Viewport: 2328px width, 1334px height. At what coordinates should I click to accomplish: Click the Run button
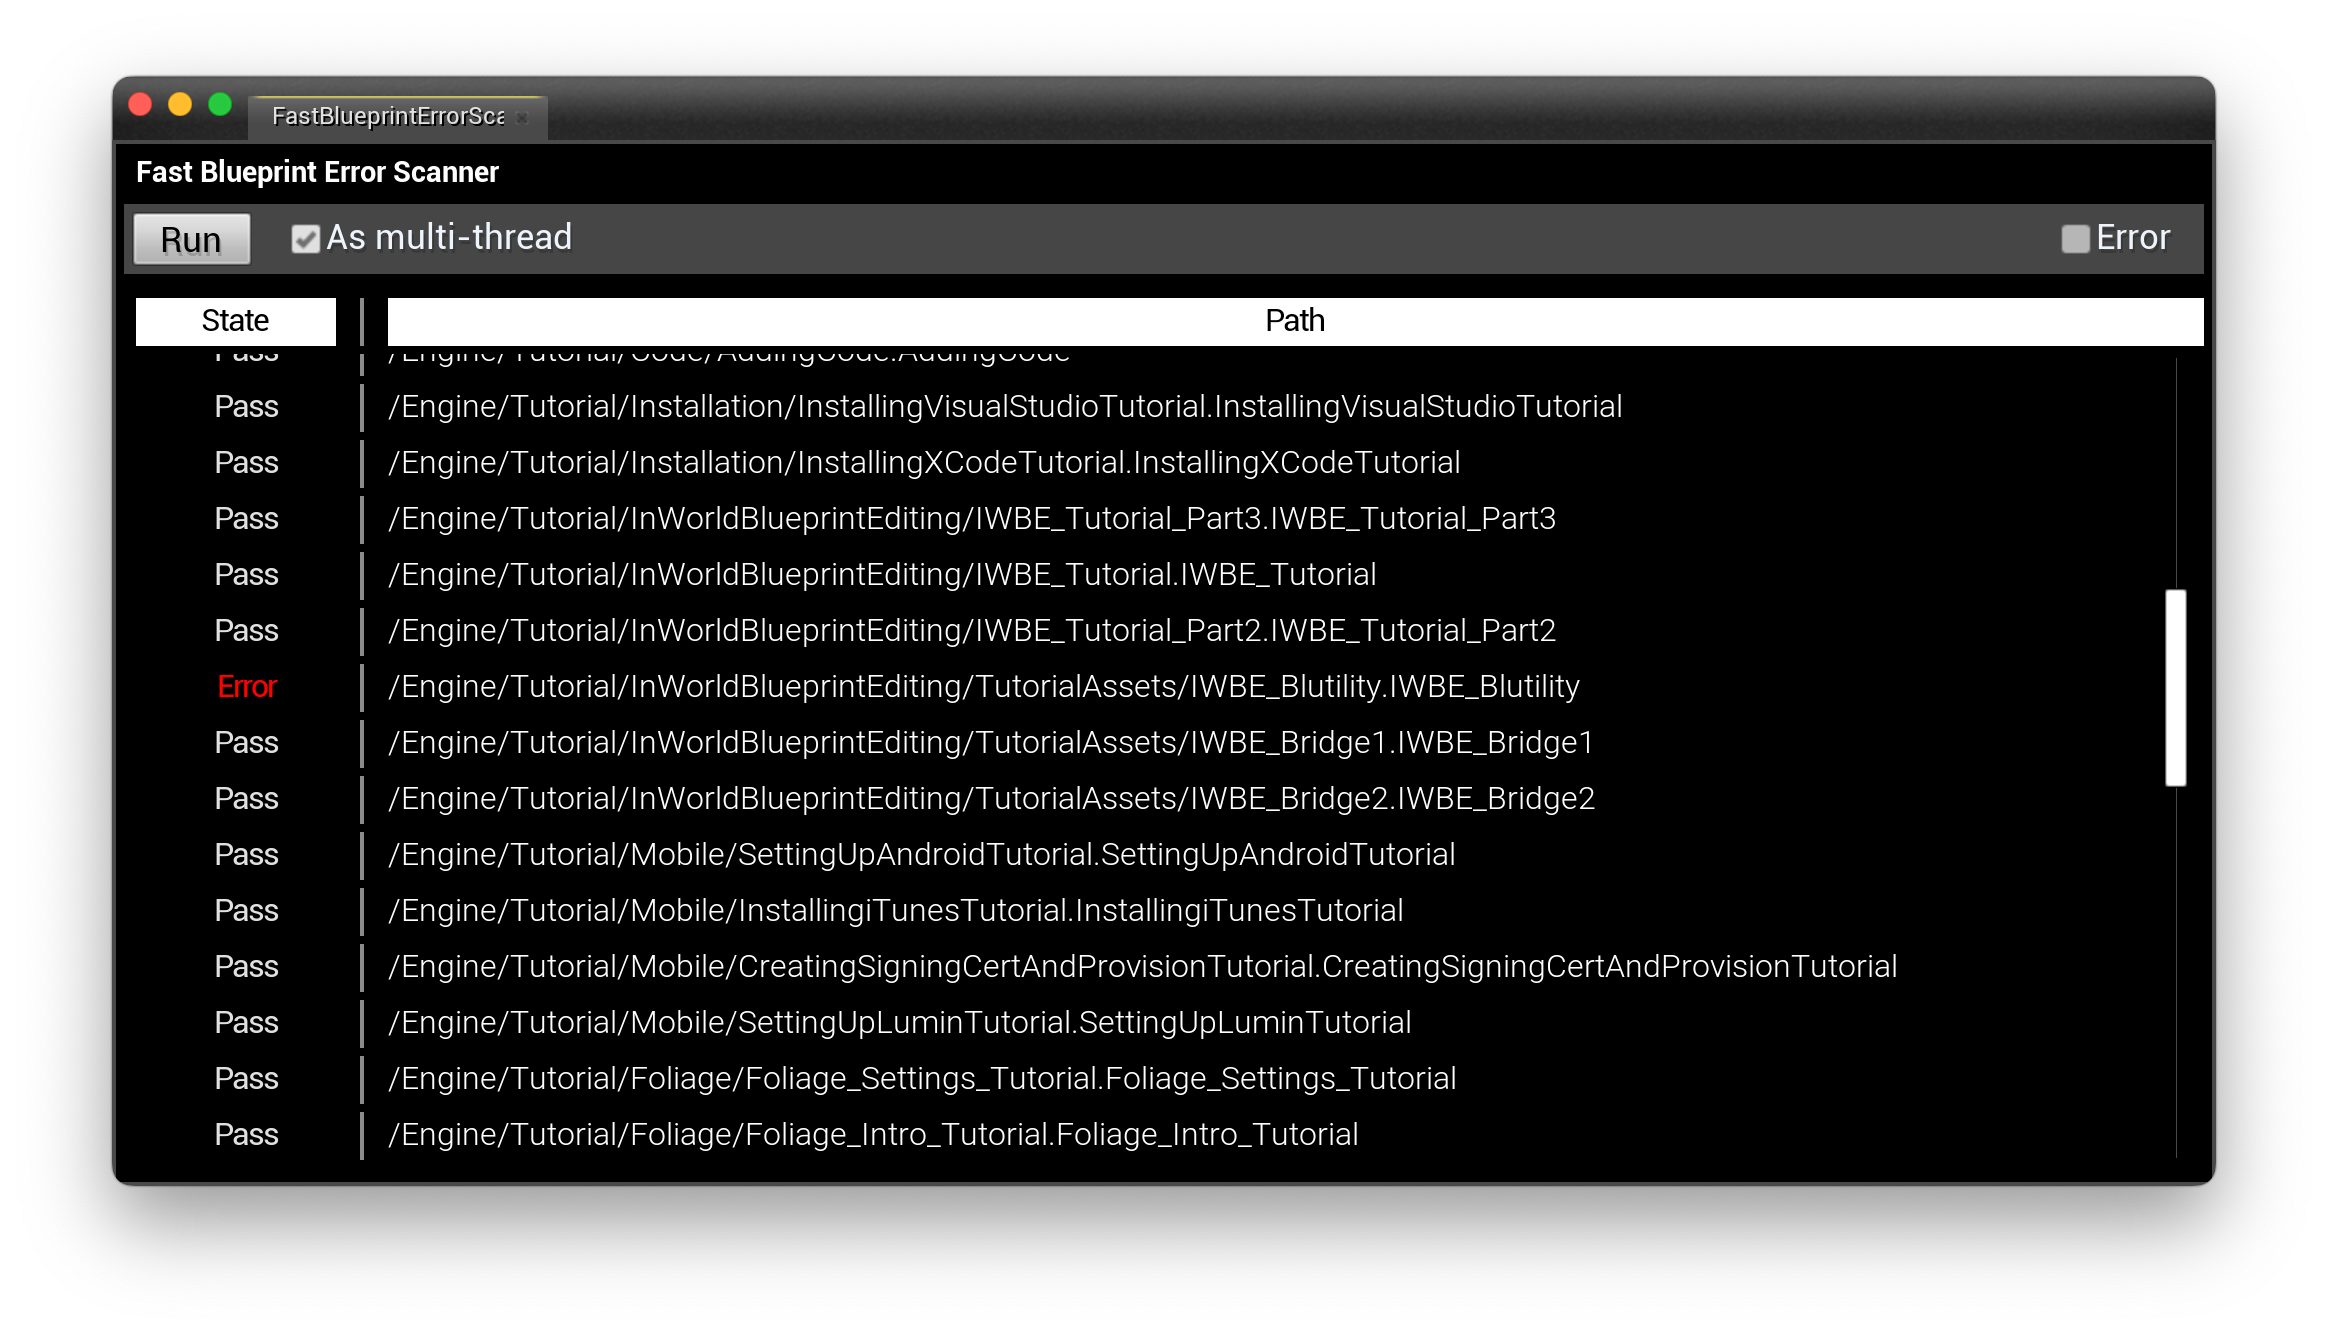(x=191, y=240)
